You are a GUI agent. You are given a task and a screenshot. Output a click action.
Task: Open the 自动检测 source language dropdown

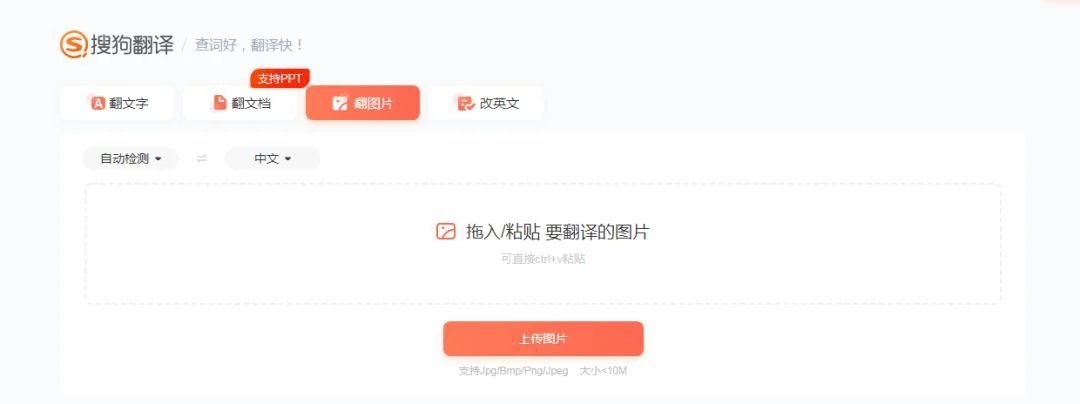131,158
